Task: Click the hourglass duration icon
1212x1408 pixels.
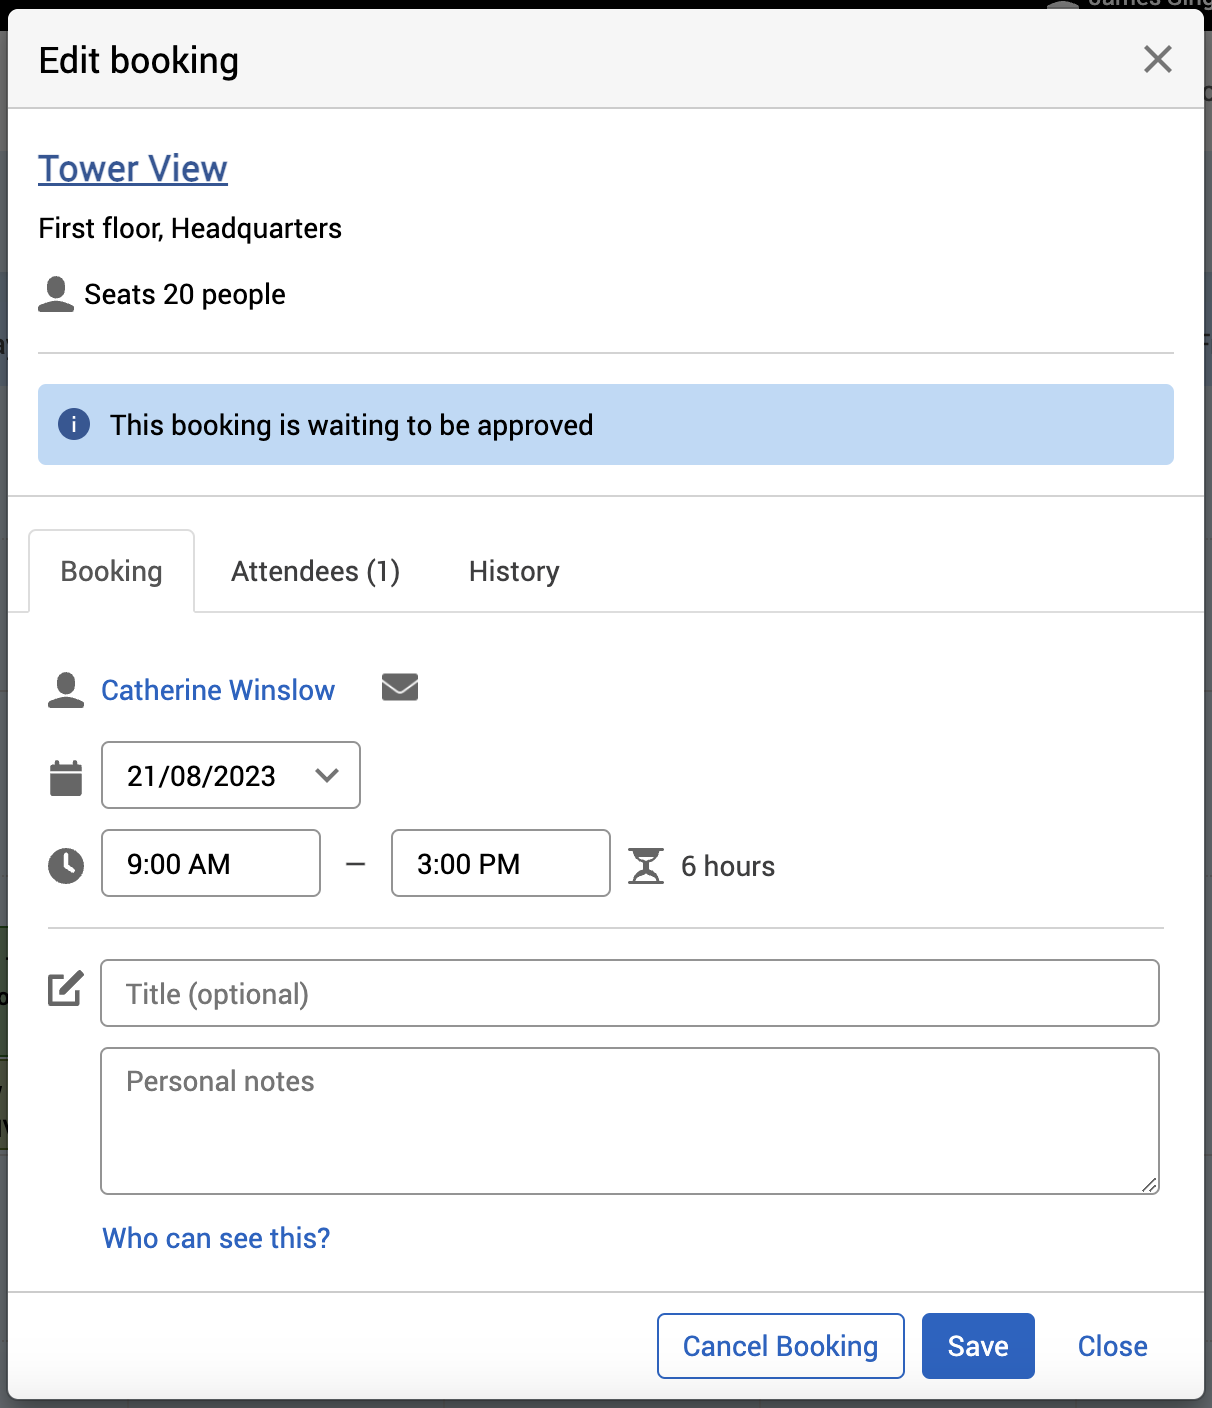Action: click(646, 866)
